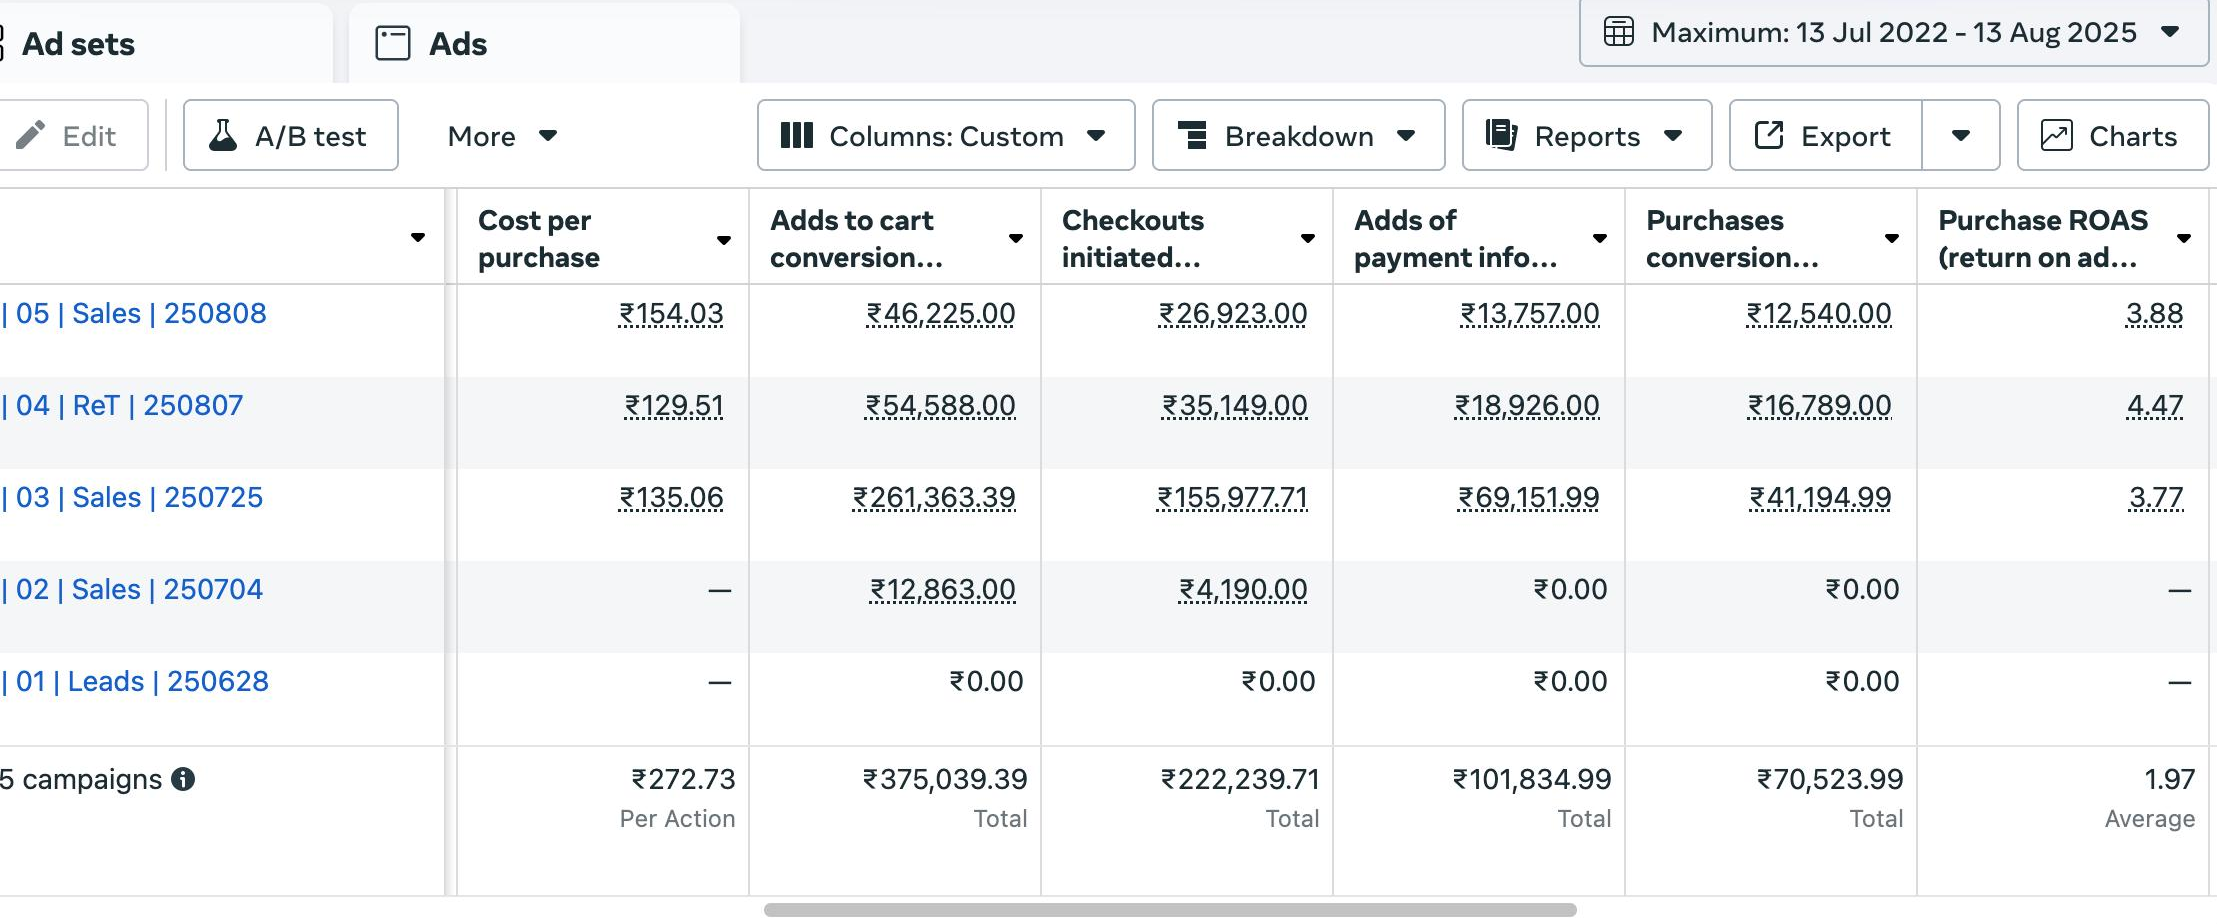
Task: Click the pencil Edit icon
Action: 31,135
